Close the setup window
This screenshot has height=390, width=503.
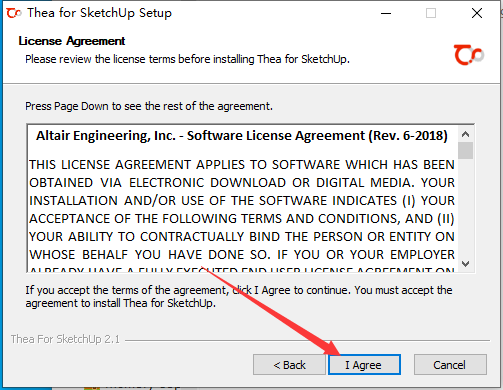tap(477, 13)
